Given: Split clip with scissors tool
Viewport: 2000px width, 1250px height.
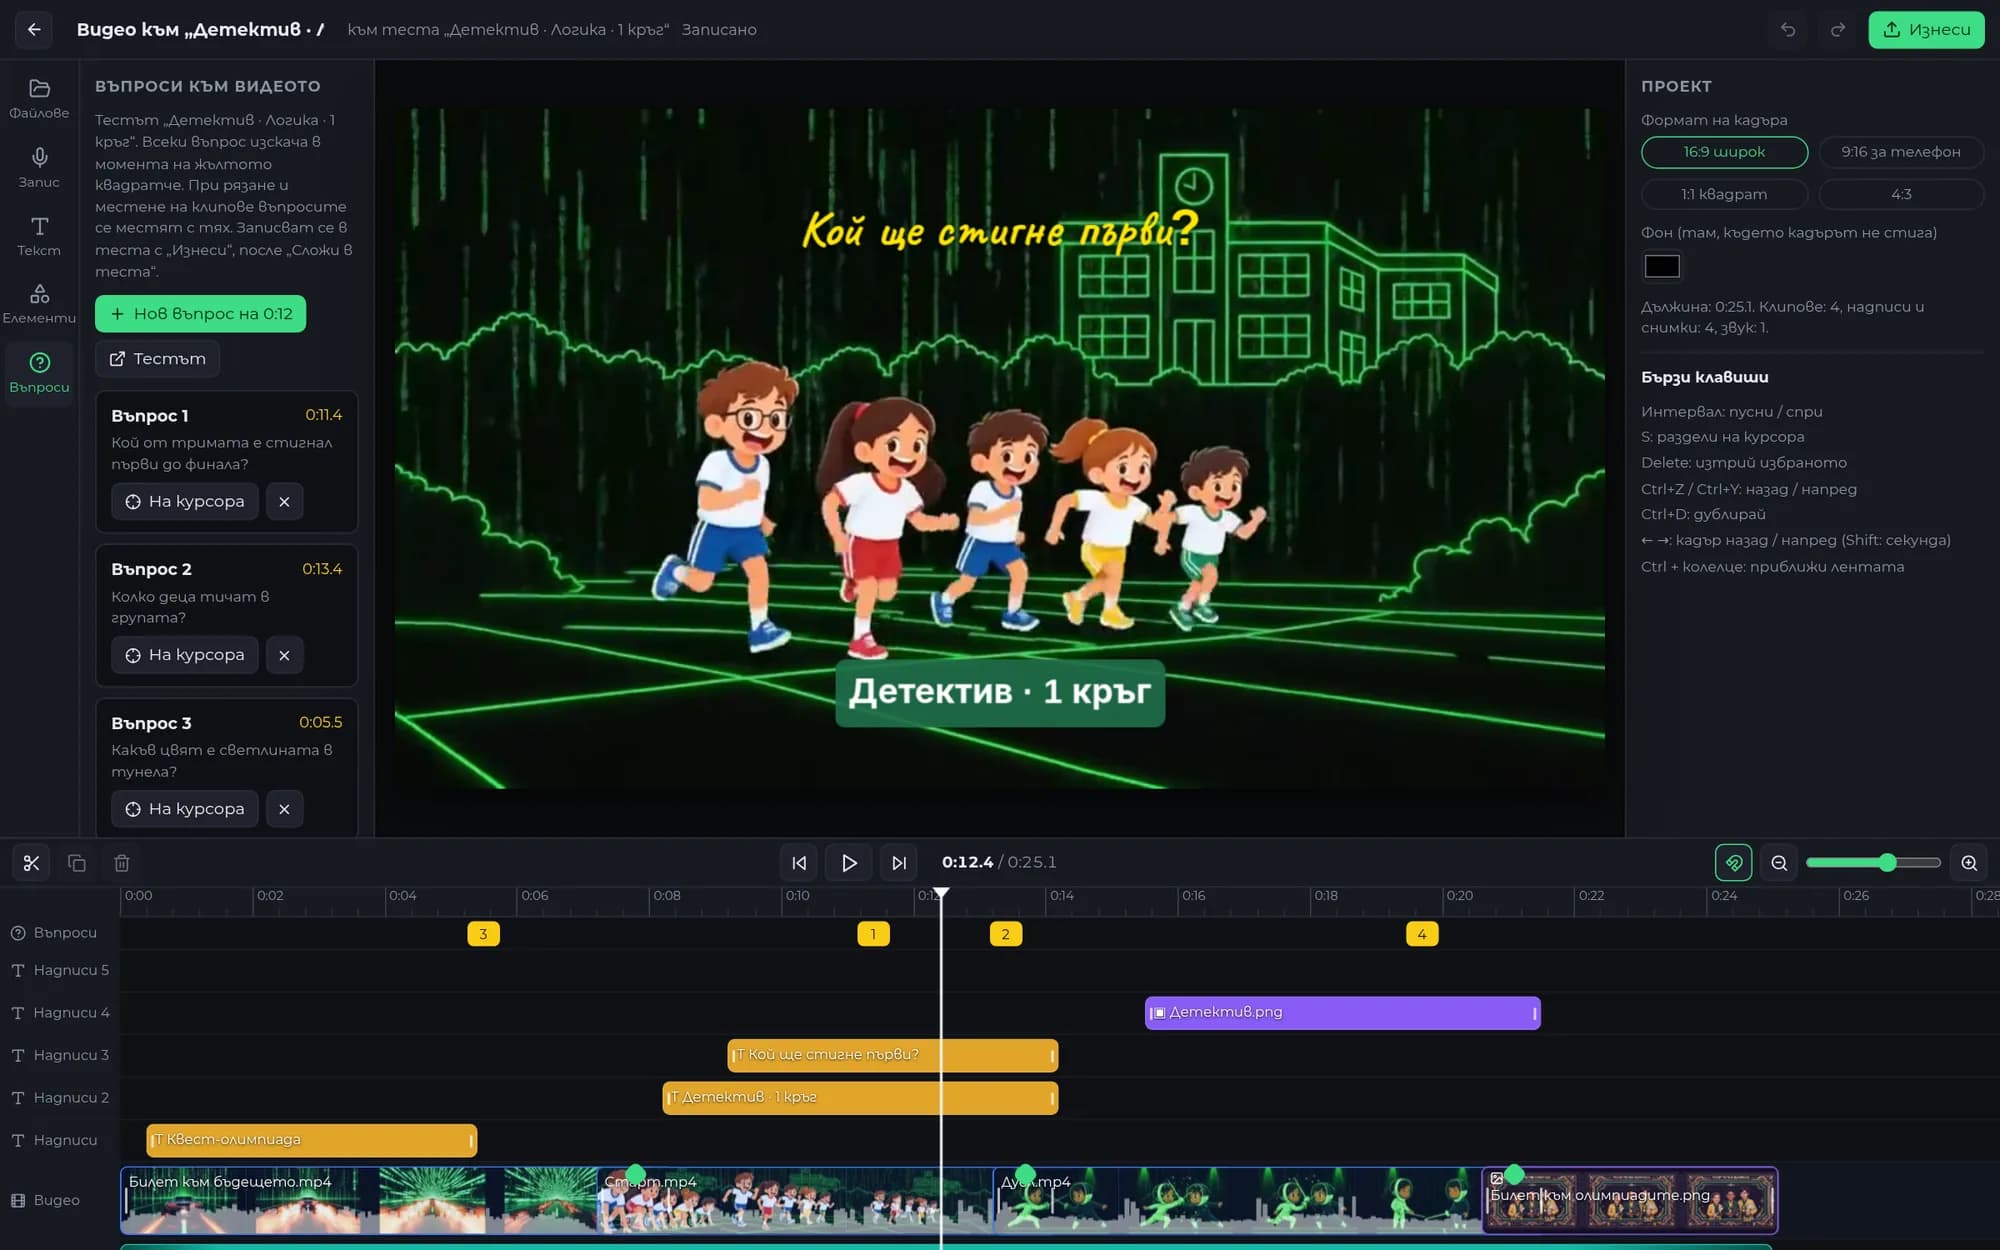Looking at the screenshot, I should click(x=31, y=863).
